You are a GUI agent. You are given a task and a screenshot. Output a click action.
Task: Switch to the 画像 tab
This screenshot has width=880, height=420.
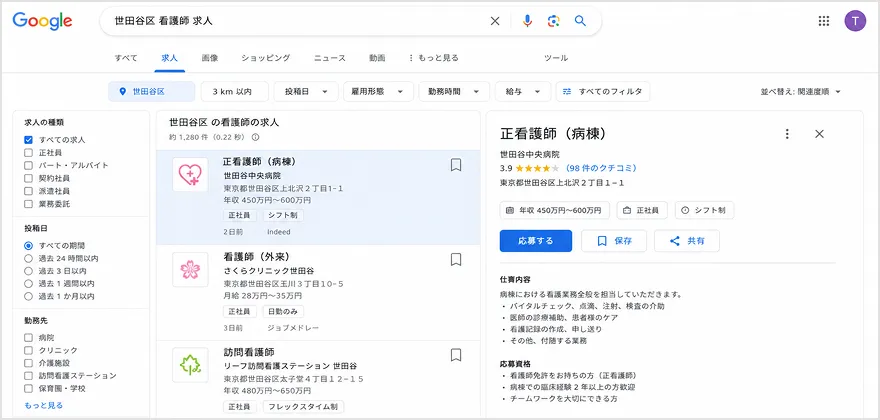click(x=210, y=58)
